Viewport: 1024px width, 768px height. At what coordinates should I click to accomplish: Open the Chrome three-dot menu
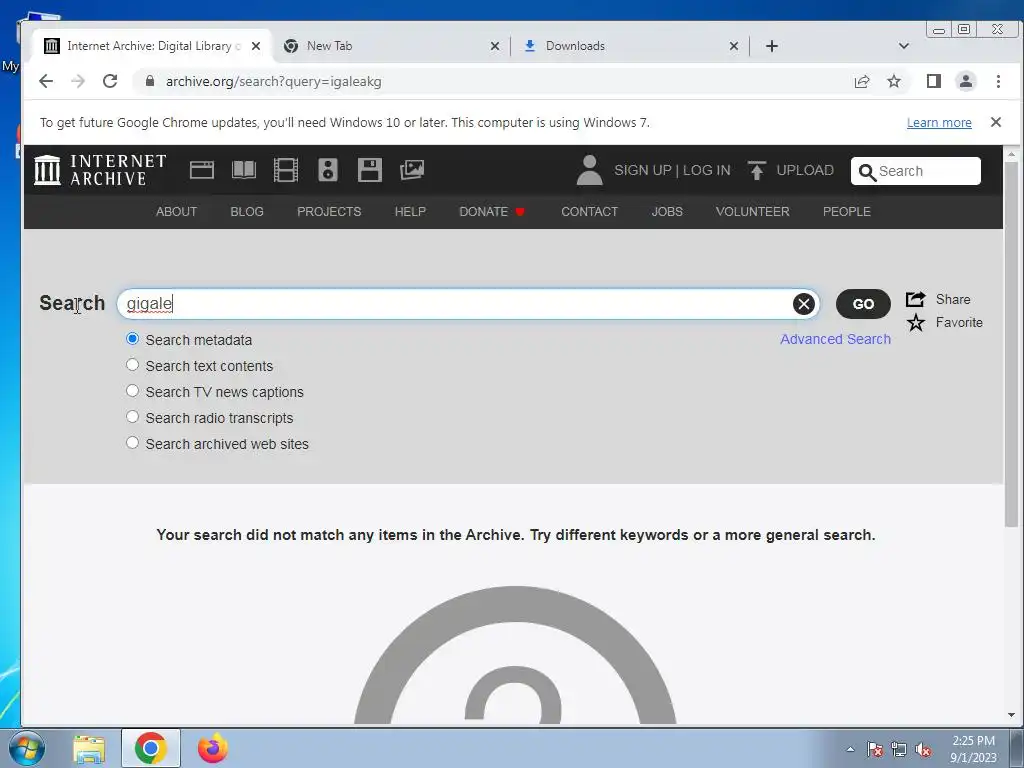[998, 81]
